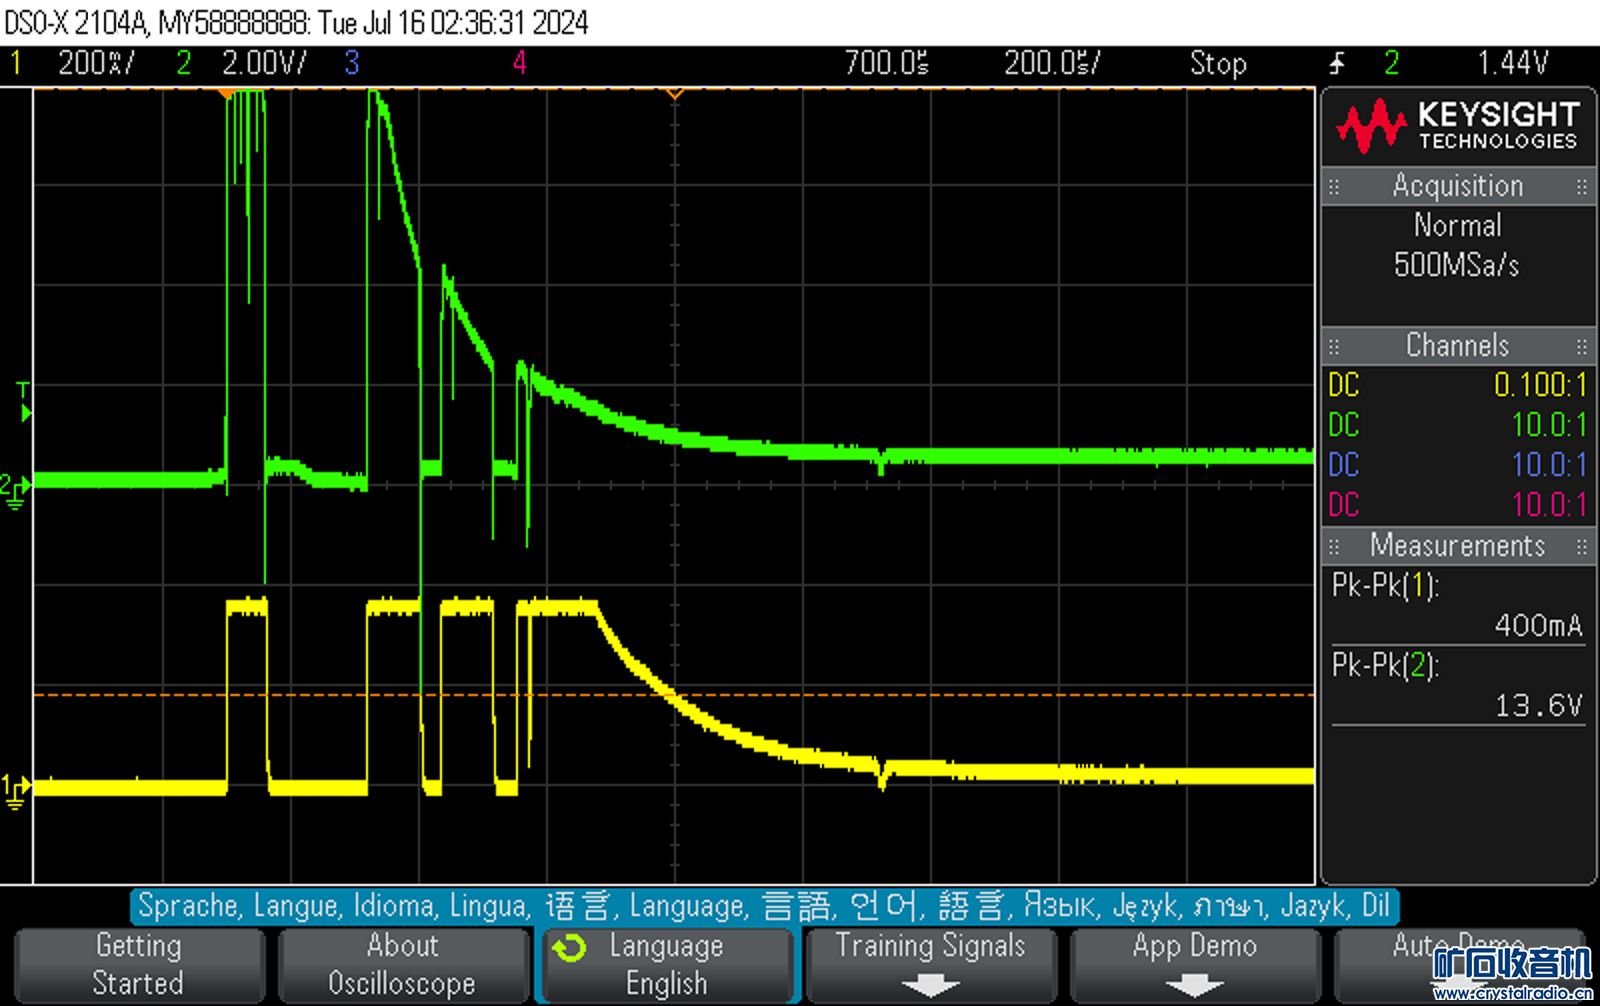Open the Language English selector softkey
This screenshot has width=1600, height=1006.
click(x=666, y=964)
